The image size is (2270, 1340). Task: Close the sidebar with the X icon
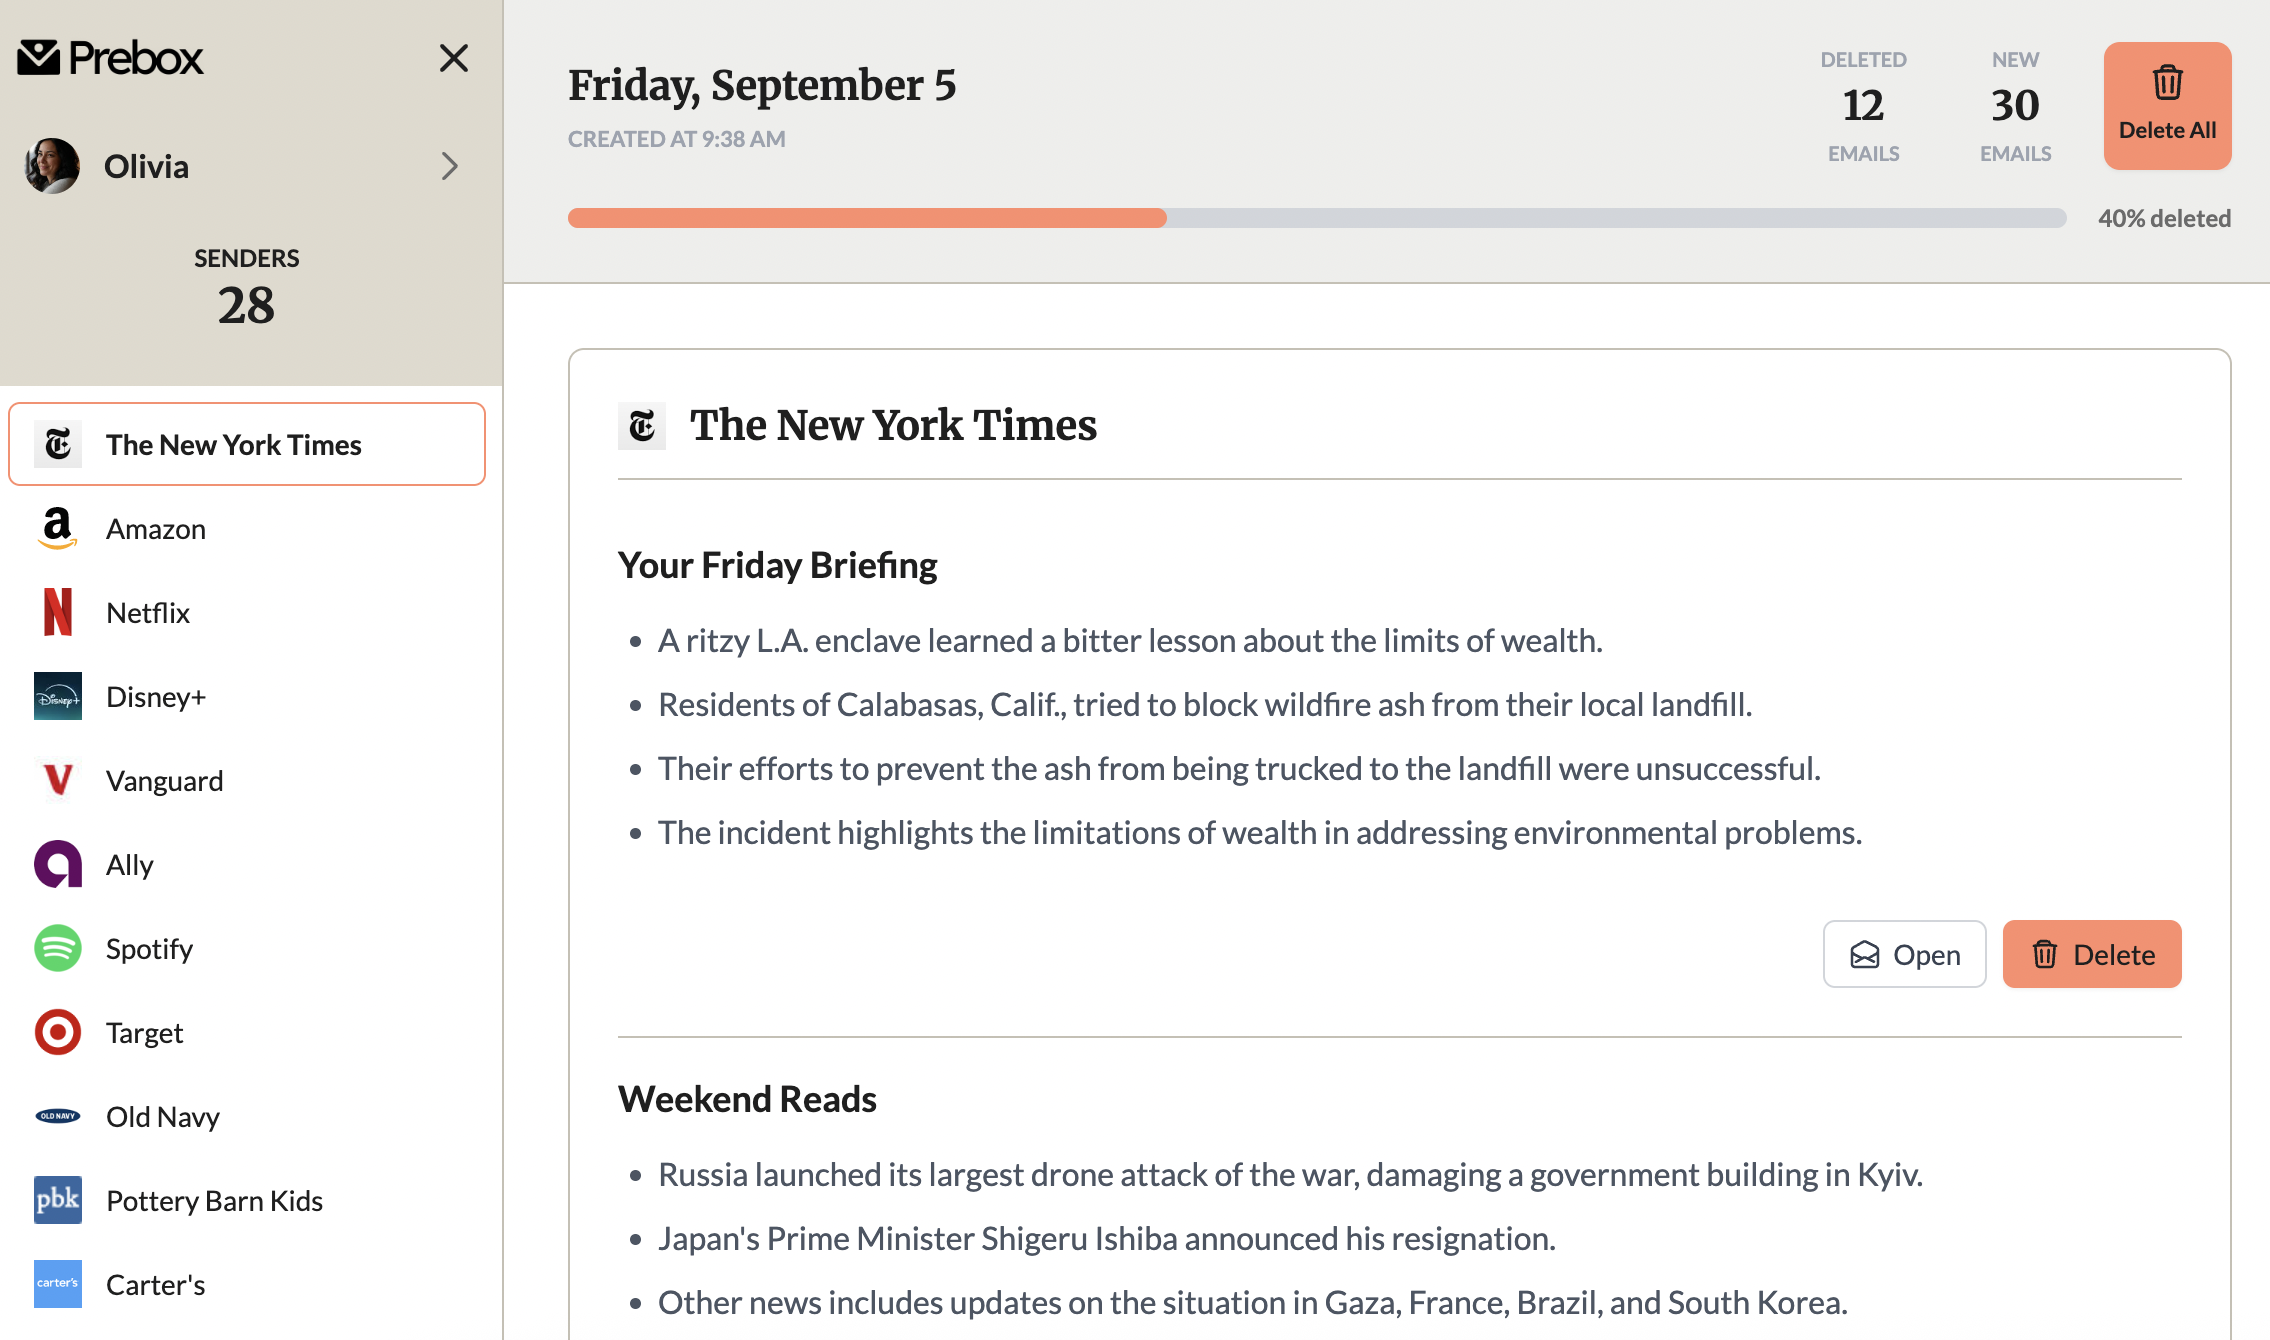454,58
